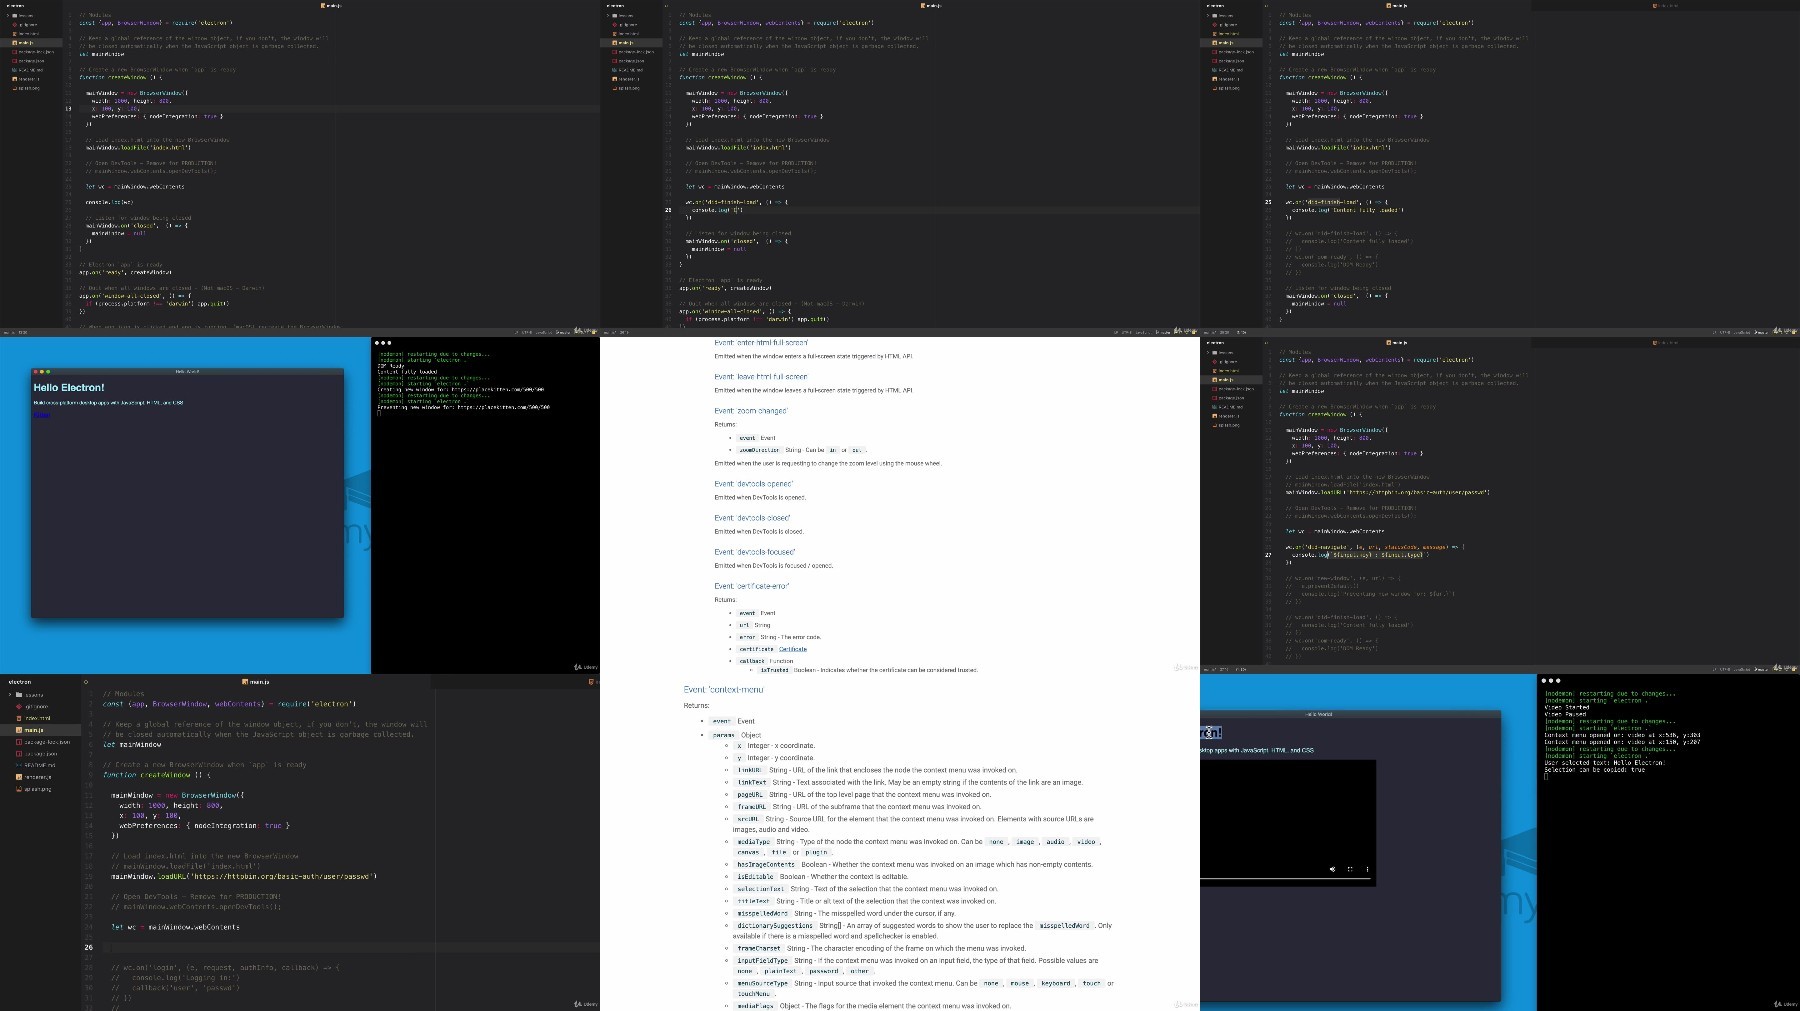The width and height of the screenshot is (1800, 1011).
Task: Click 'Content fully loaded' line in the terminal
Action: [407, 371]
